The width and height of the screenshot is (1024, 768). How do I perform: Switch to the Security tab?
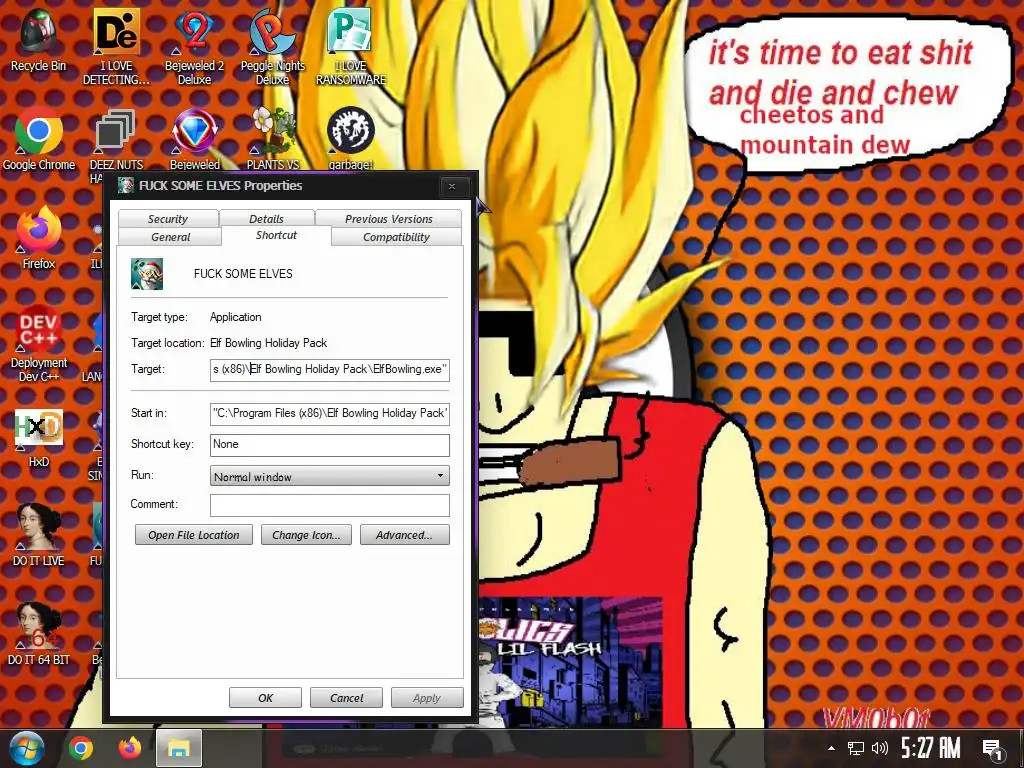pyautogui.click(x=168, y=219)
